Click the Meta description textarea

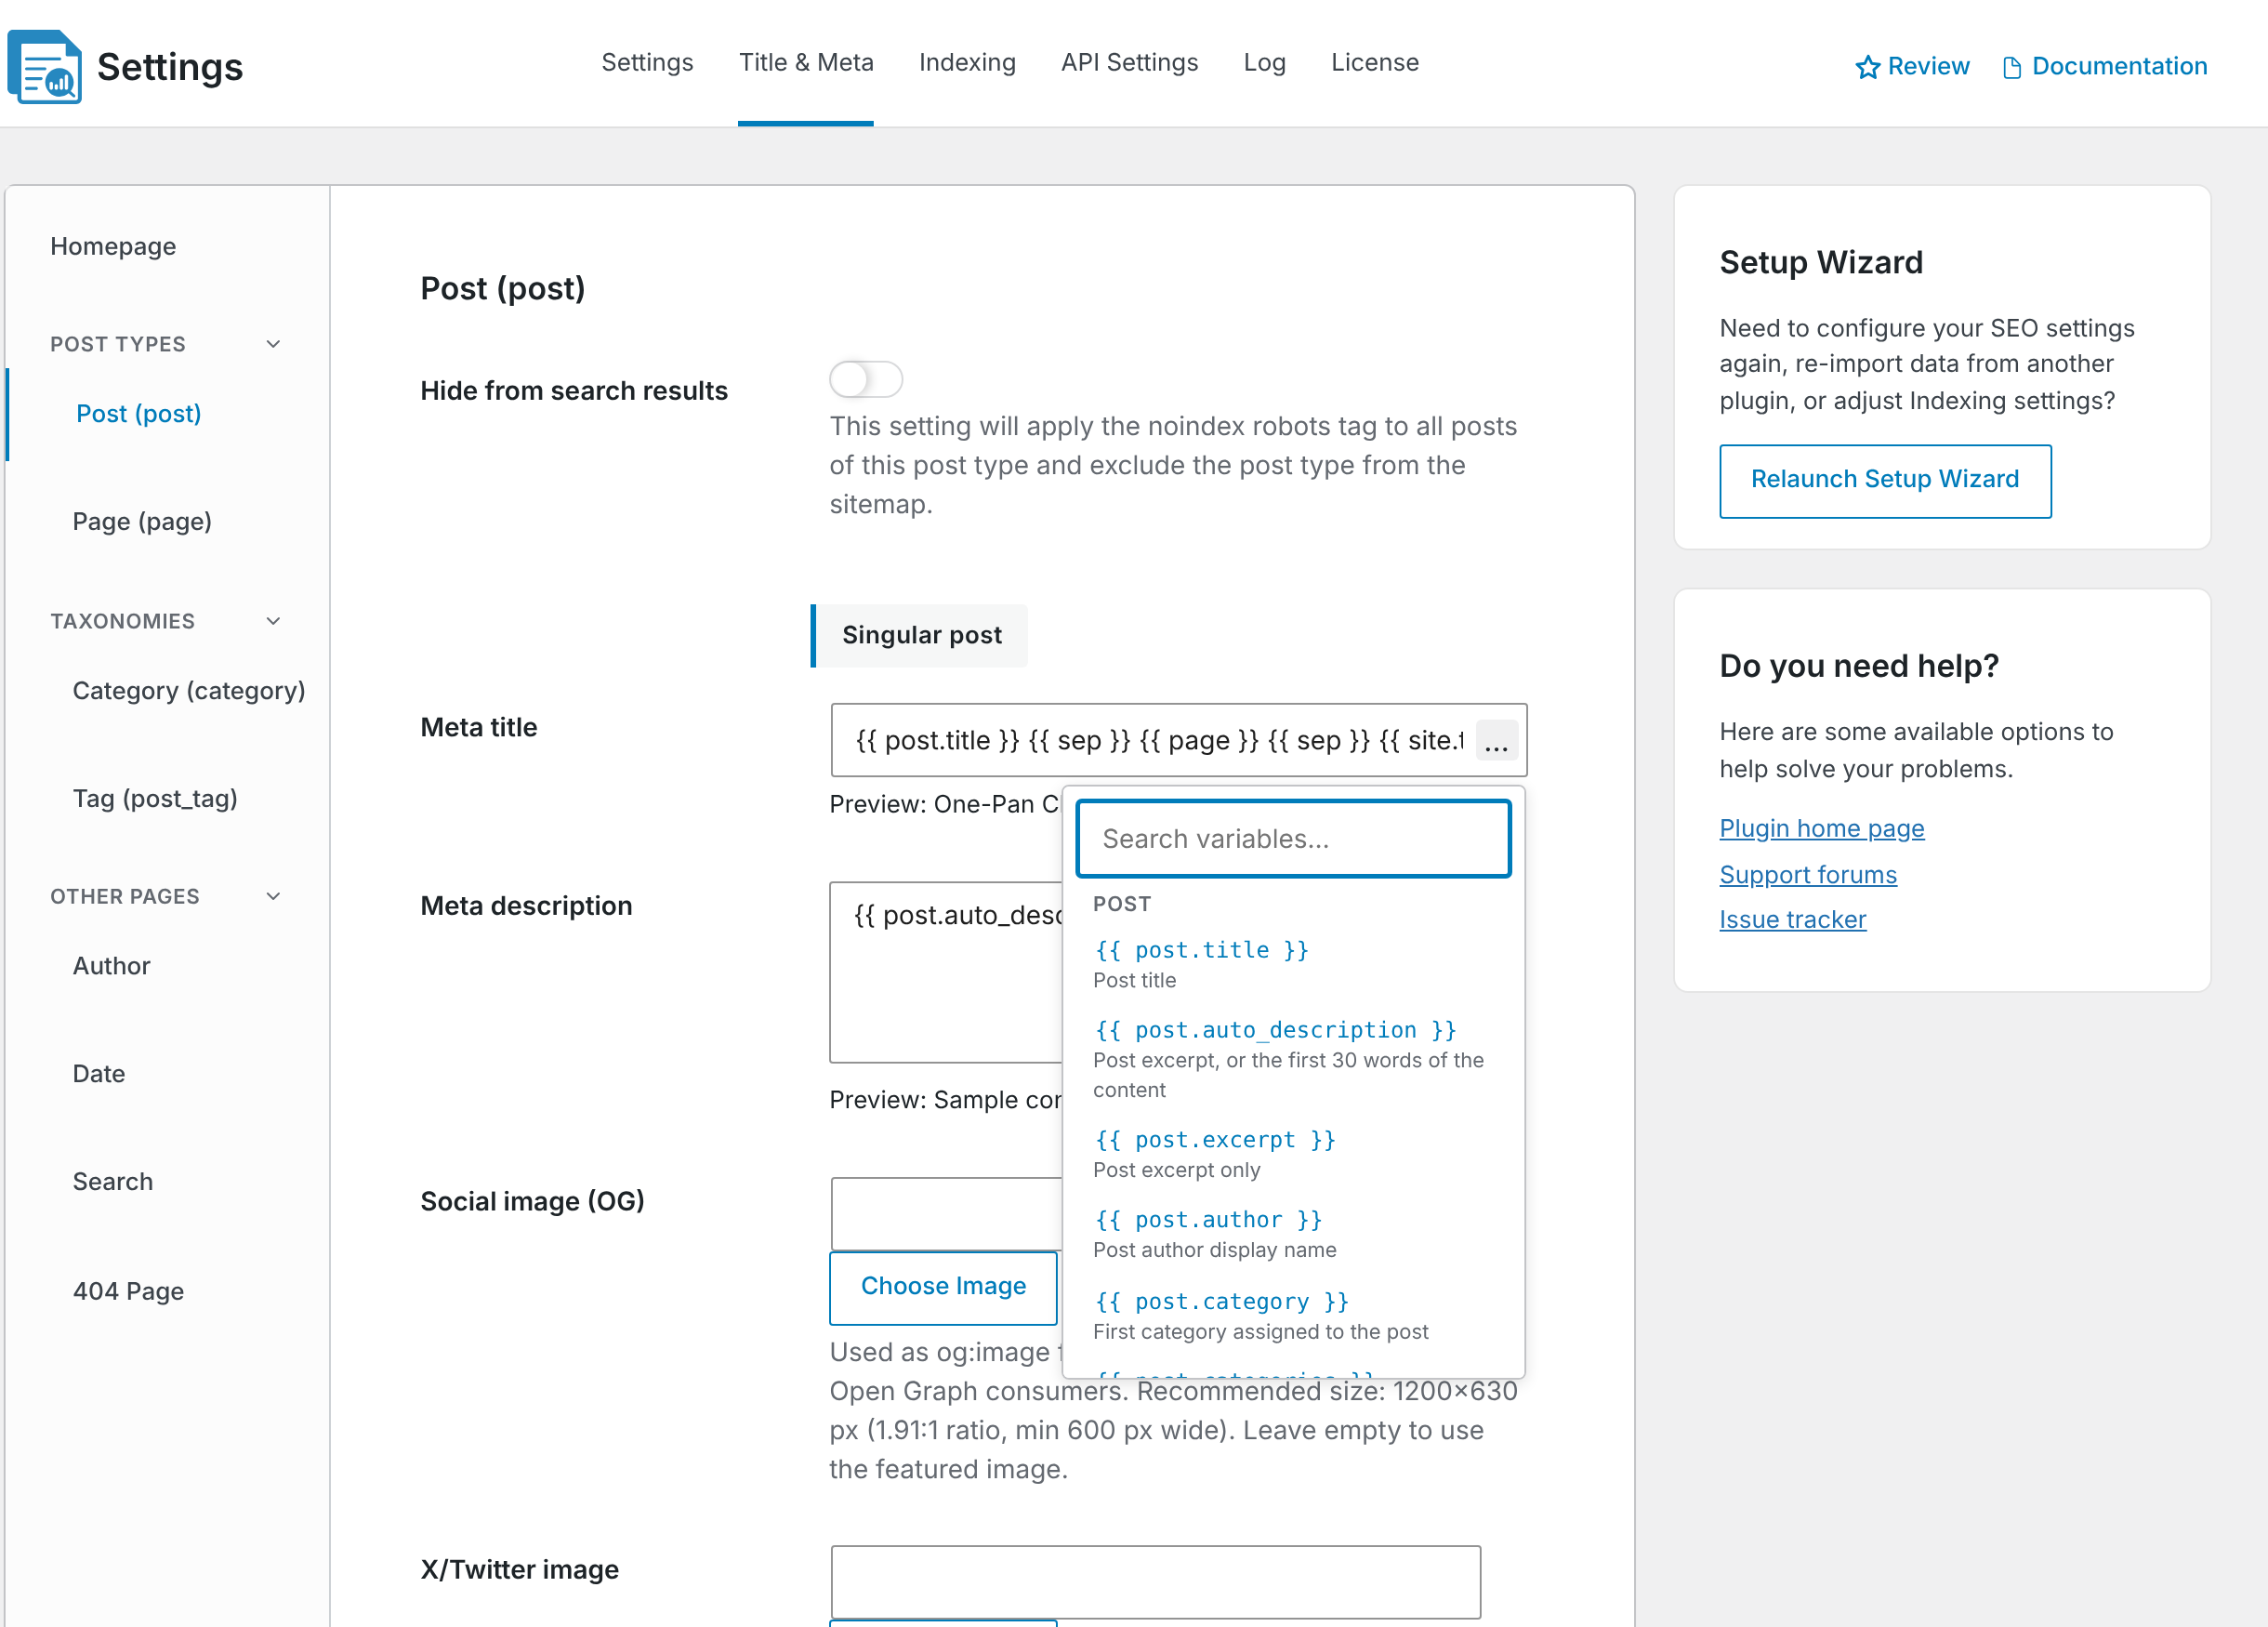pos(945,972)
